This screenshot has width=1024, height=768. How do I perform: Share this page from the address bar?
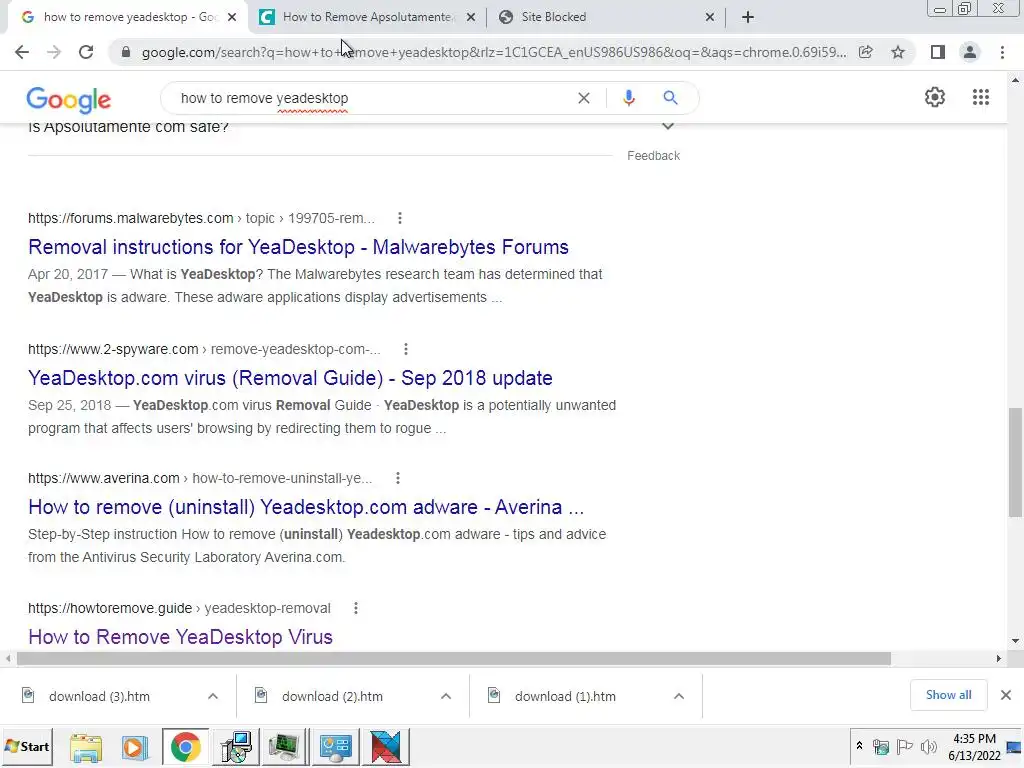click(x=866, y=52)
